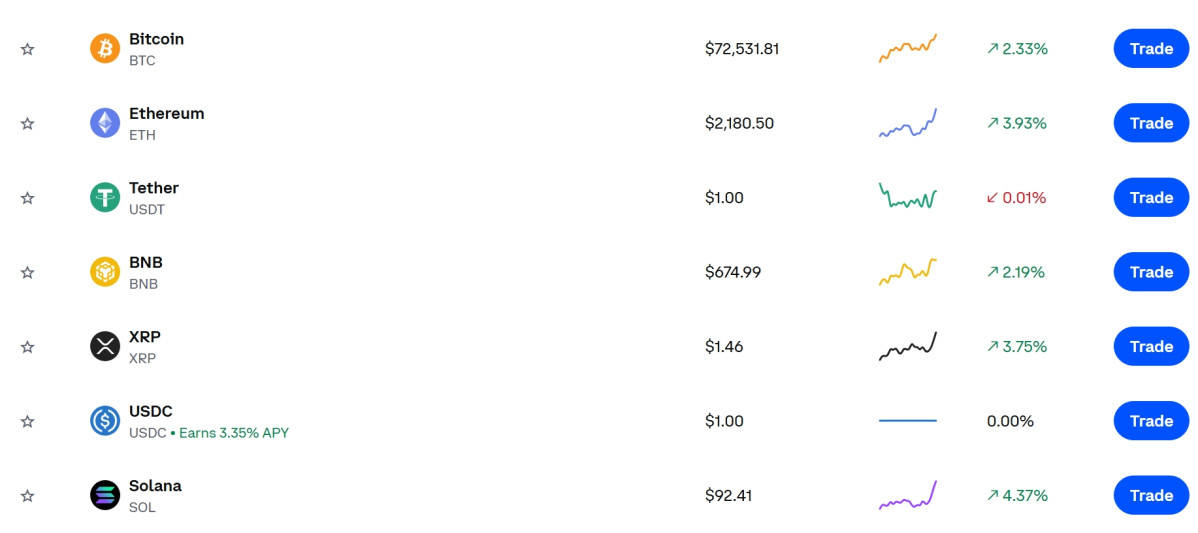Click the Solana logo icon
The width and height of the screenshot is (1198, 533).
105,495
